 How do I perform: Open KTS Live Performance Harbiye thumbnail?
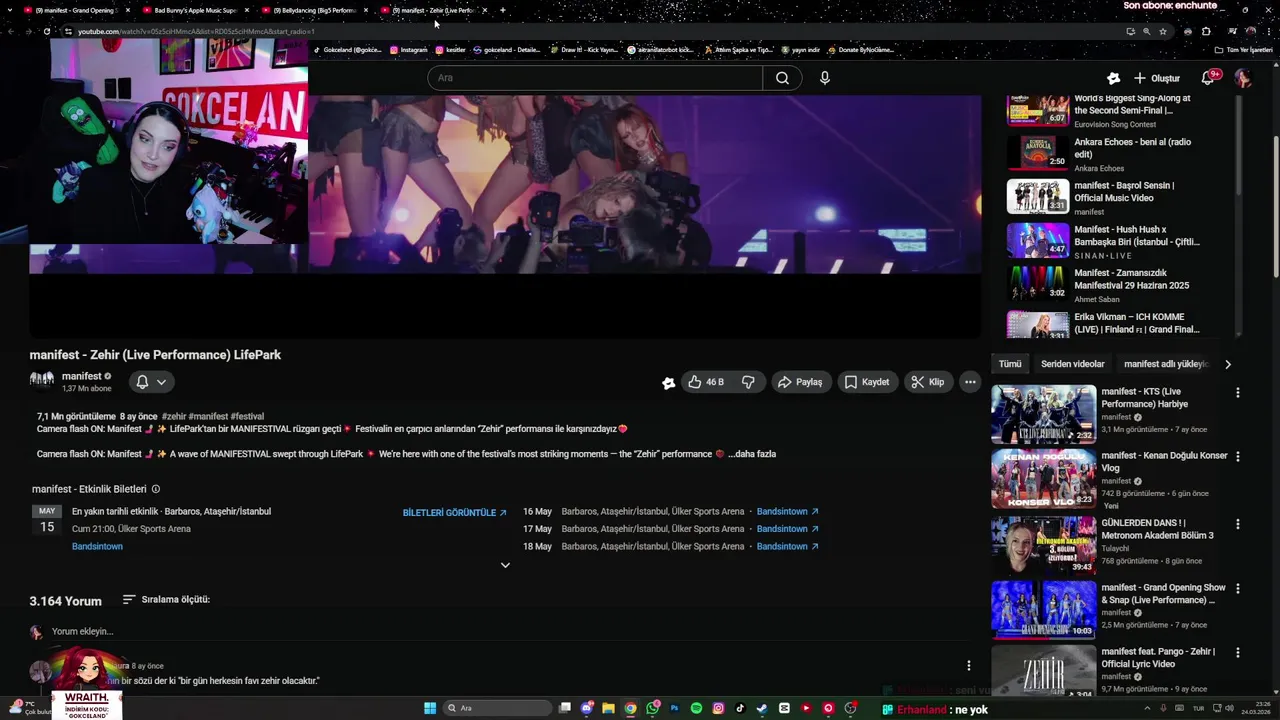(x=1043, y=414)
